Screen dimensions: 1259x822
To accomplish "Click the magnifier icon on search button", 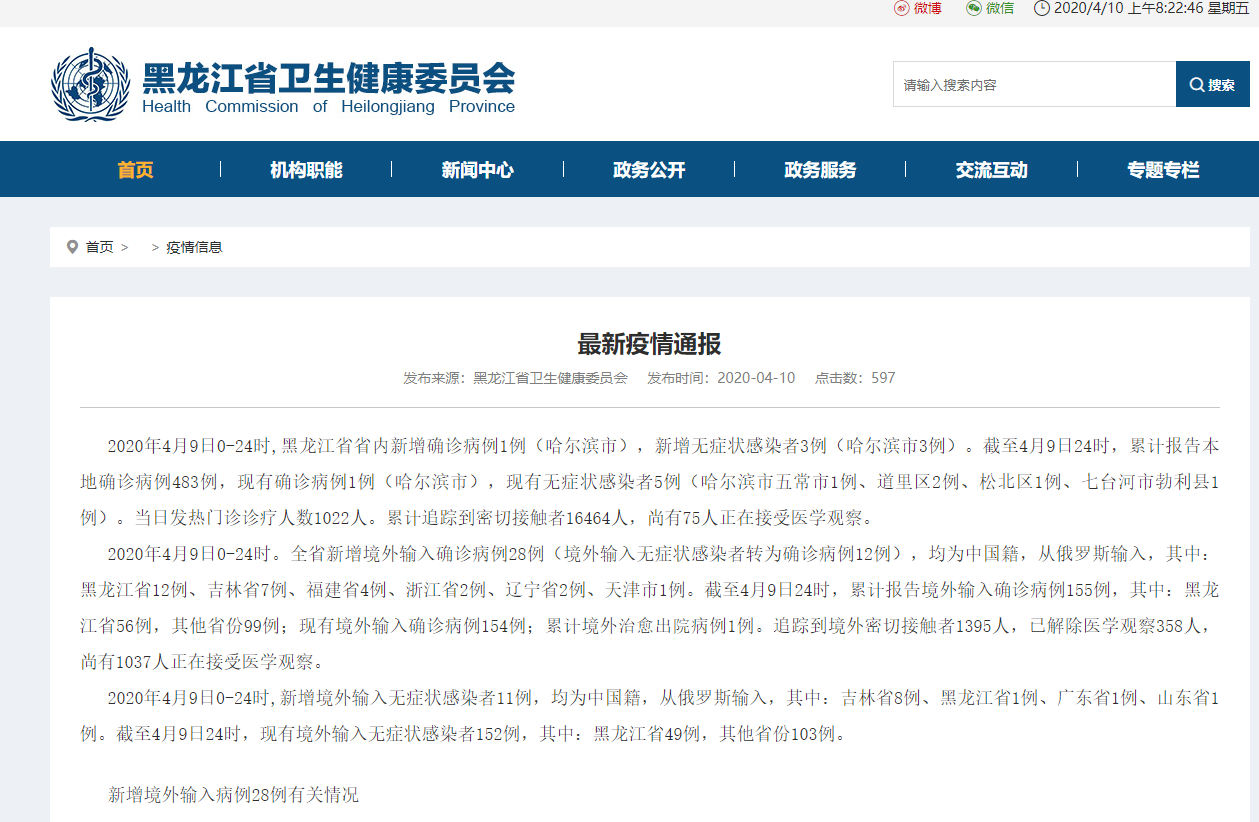I will pos(1196,85).
